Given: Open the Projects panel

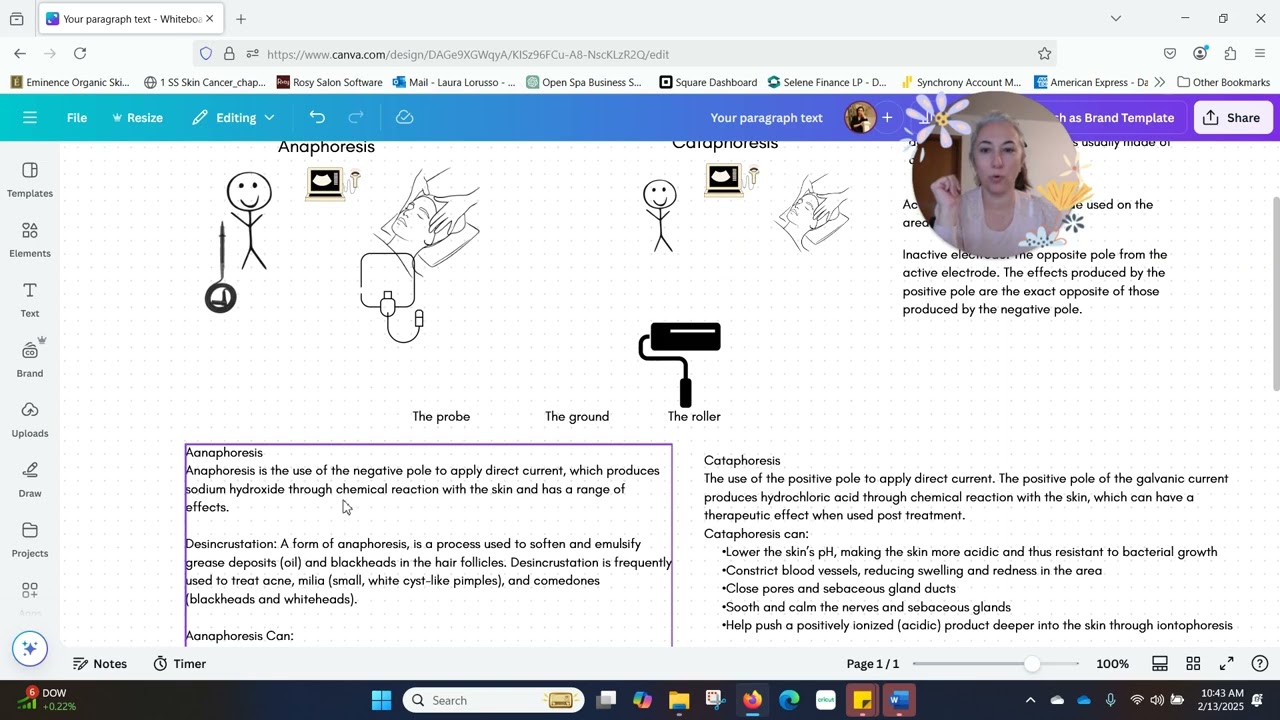Looking at the screenshot, I should click(30, 540).
